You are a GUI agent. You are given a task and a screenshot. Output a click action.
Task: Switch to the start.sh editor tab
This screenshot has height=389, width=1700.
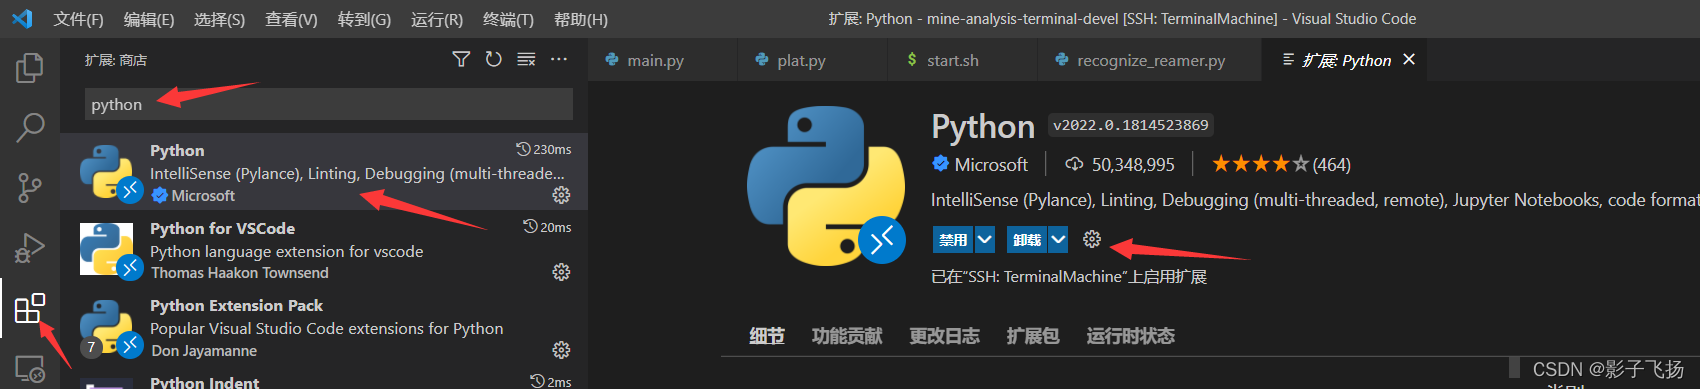(962, 60)
